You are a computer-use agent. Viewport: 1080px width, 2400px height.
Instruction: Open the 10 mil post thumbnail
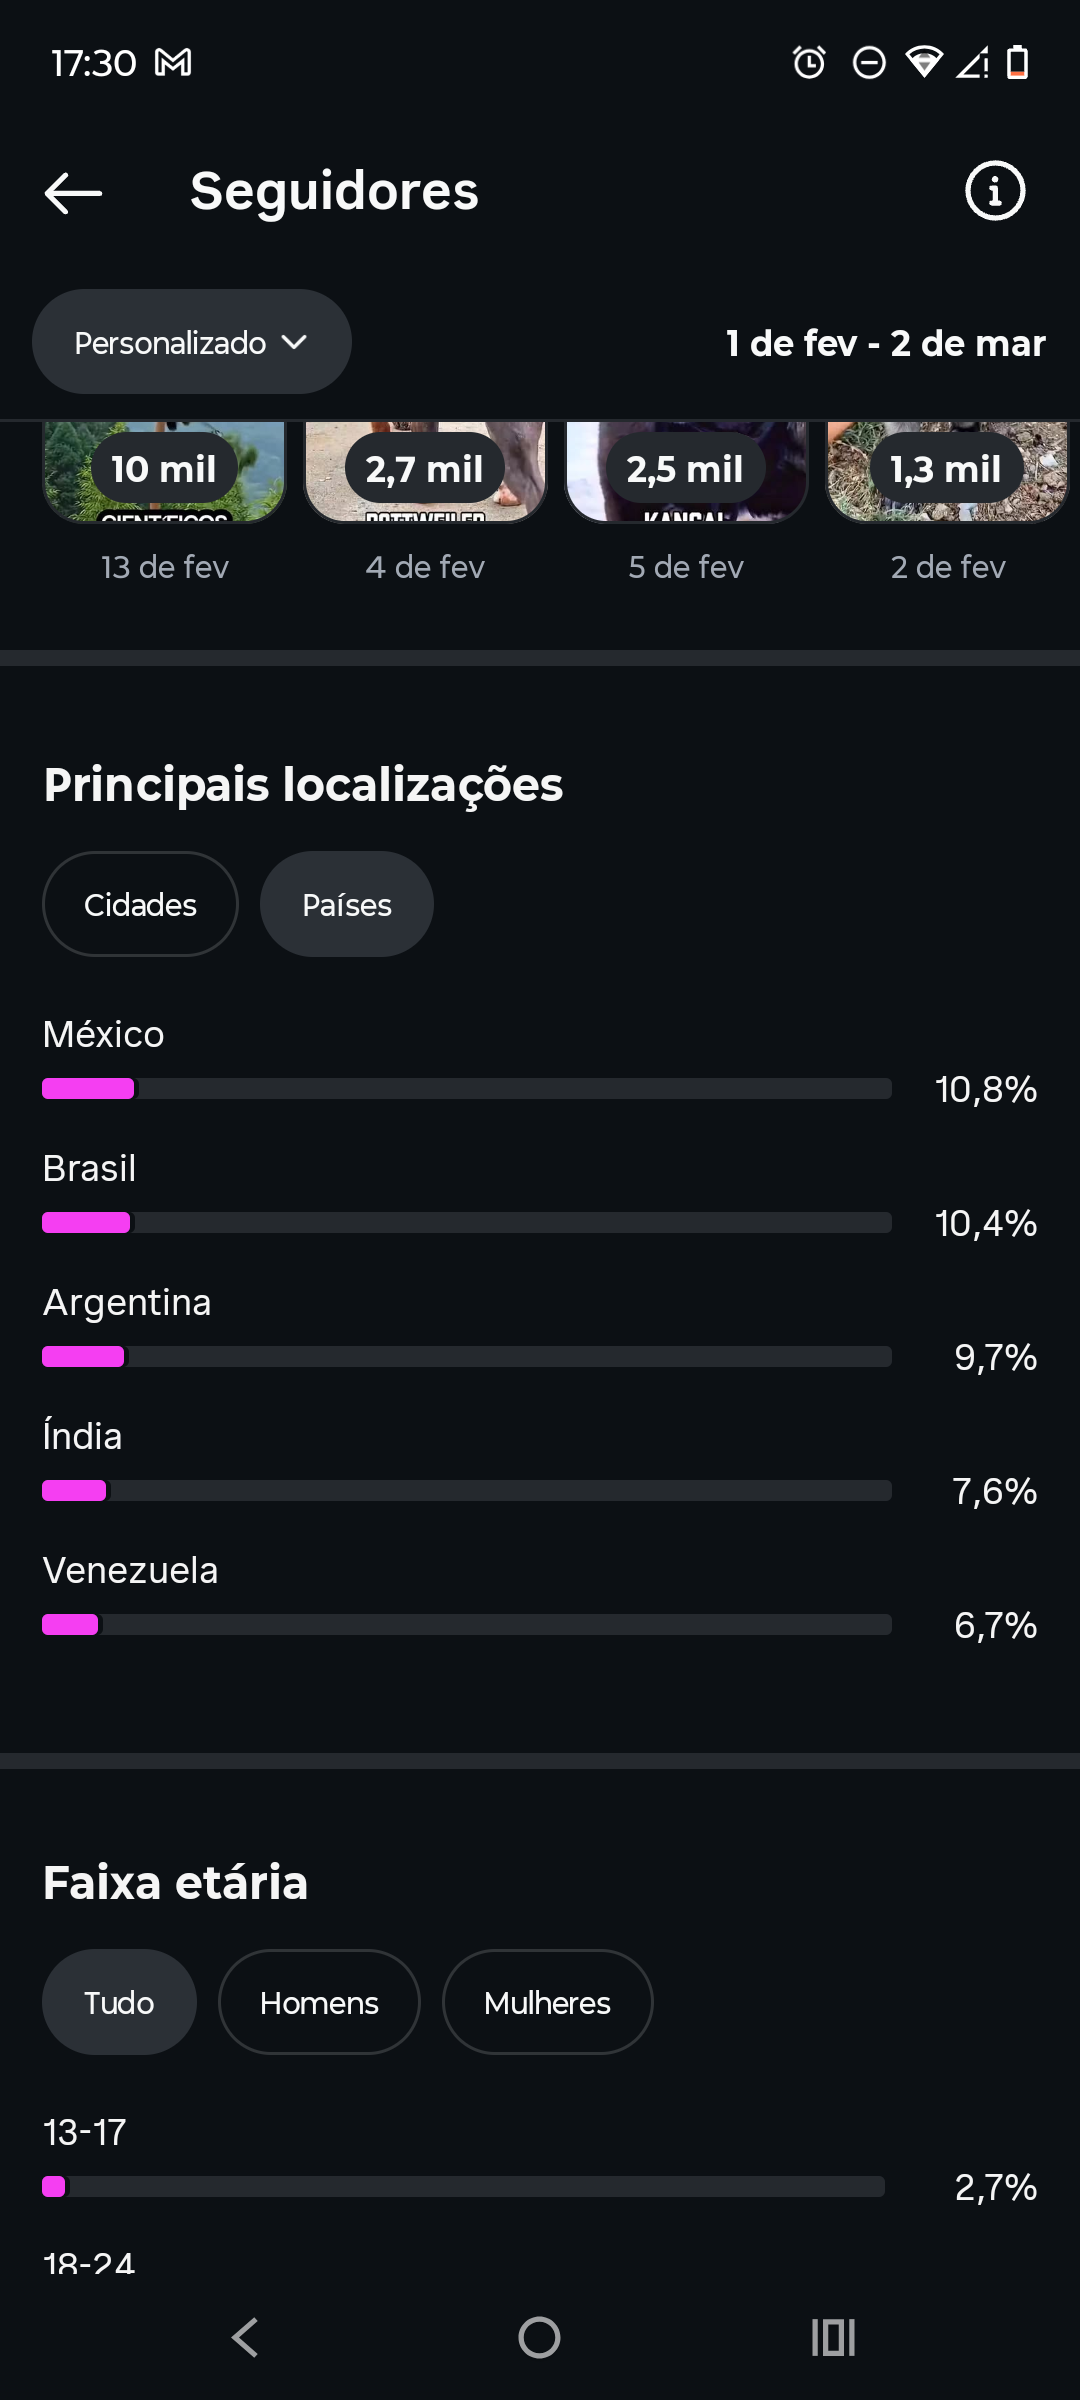click(164, 472)
